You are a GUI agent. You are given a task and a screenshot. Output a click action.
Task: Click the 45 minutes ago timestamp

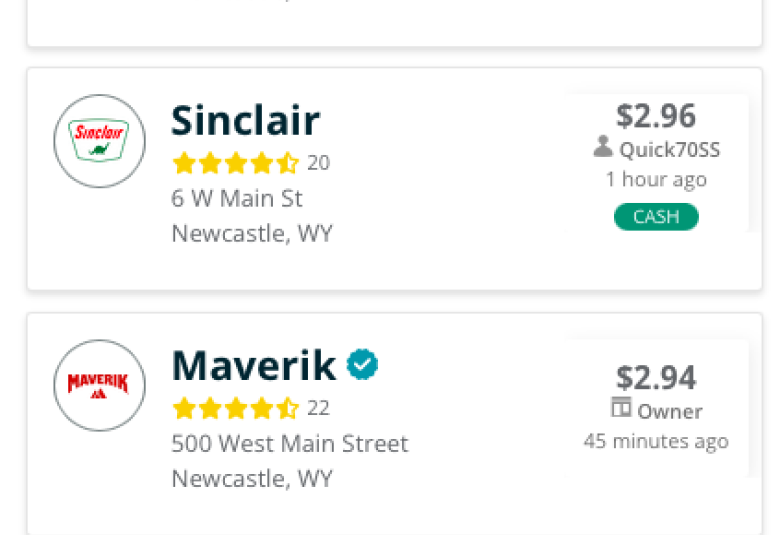click(x=656, y=441)
